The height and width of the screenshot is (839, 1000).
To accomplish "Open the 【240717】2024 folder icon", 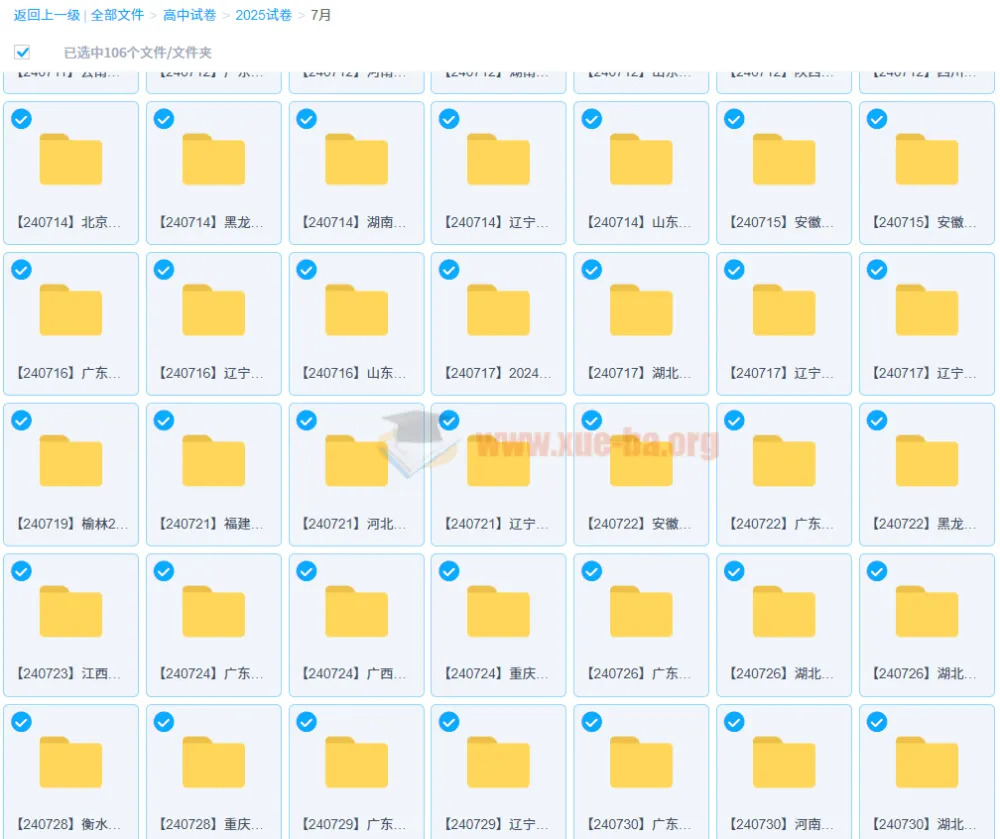I will [498, 311].
